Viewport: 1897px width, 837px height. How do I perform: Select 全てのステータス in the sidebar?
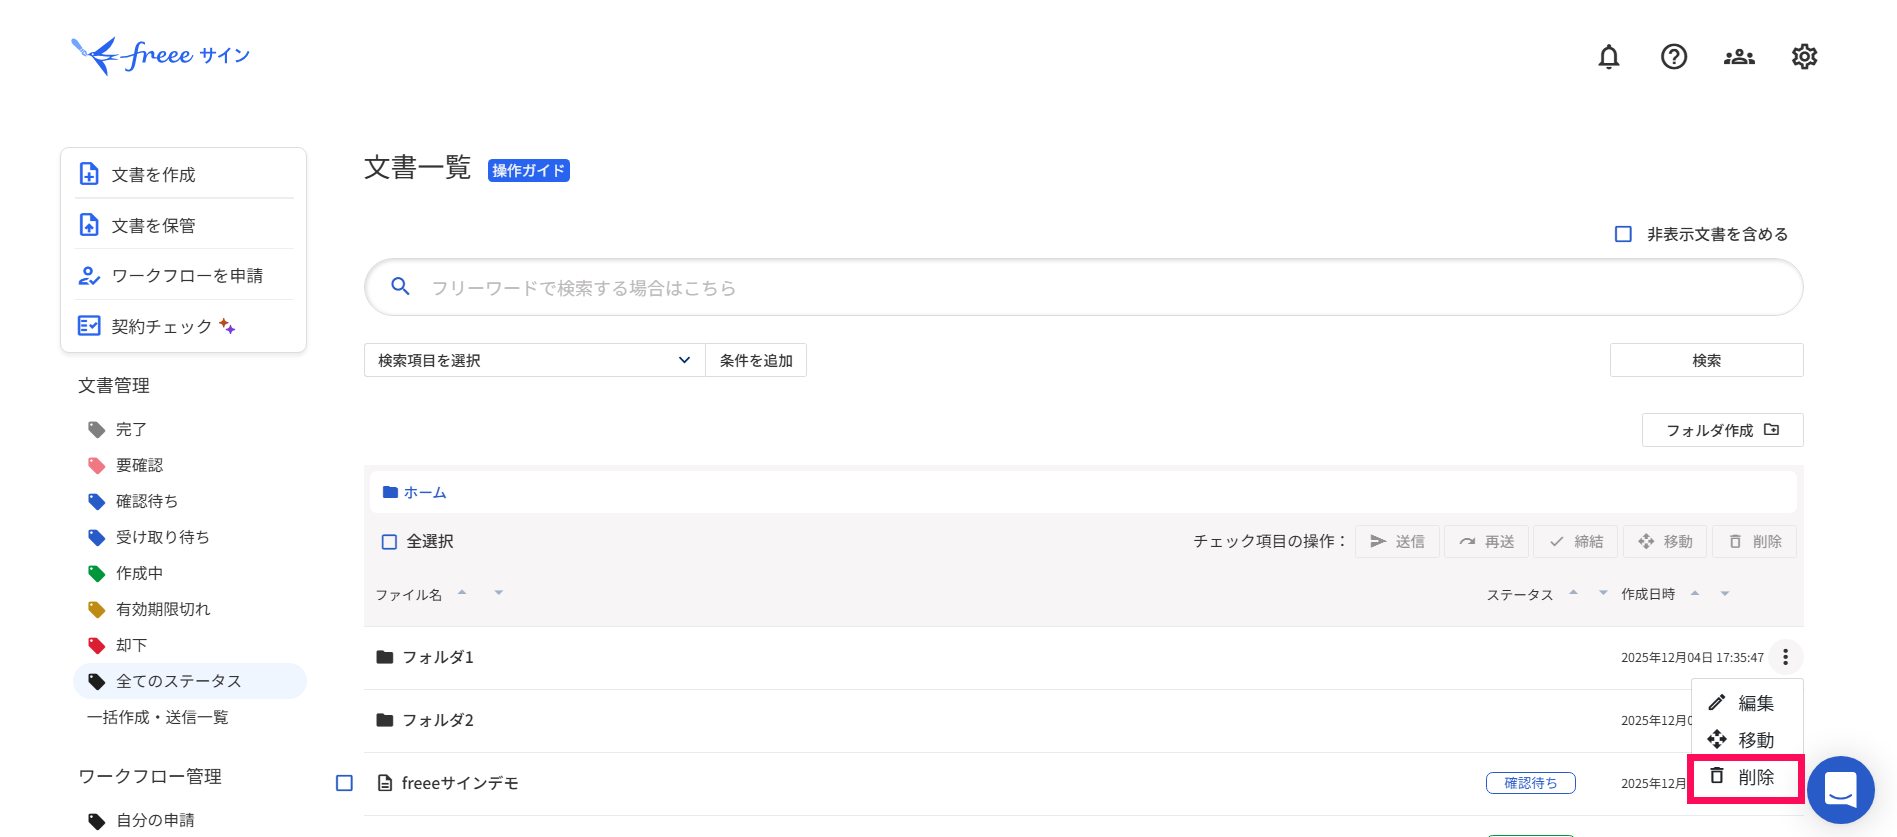[x=190, y=681]
